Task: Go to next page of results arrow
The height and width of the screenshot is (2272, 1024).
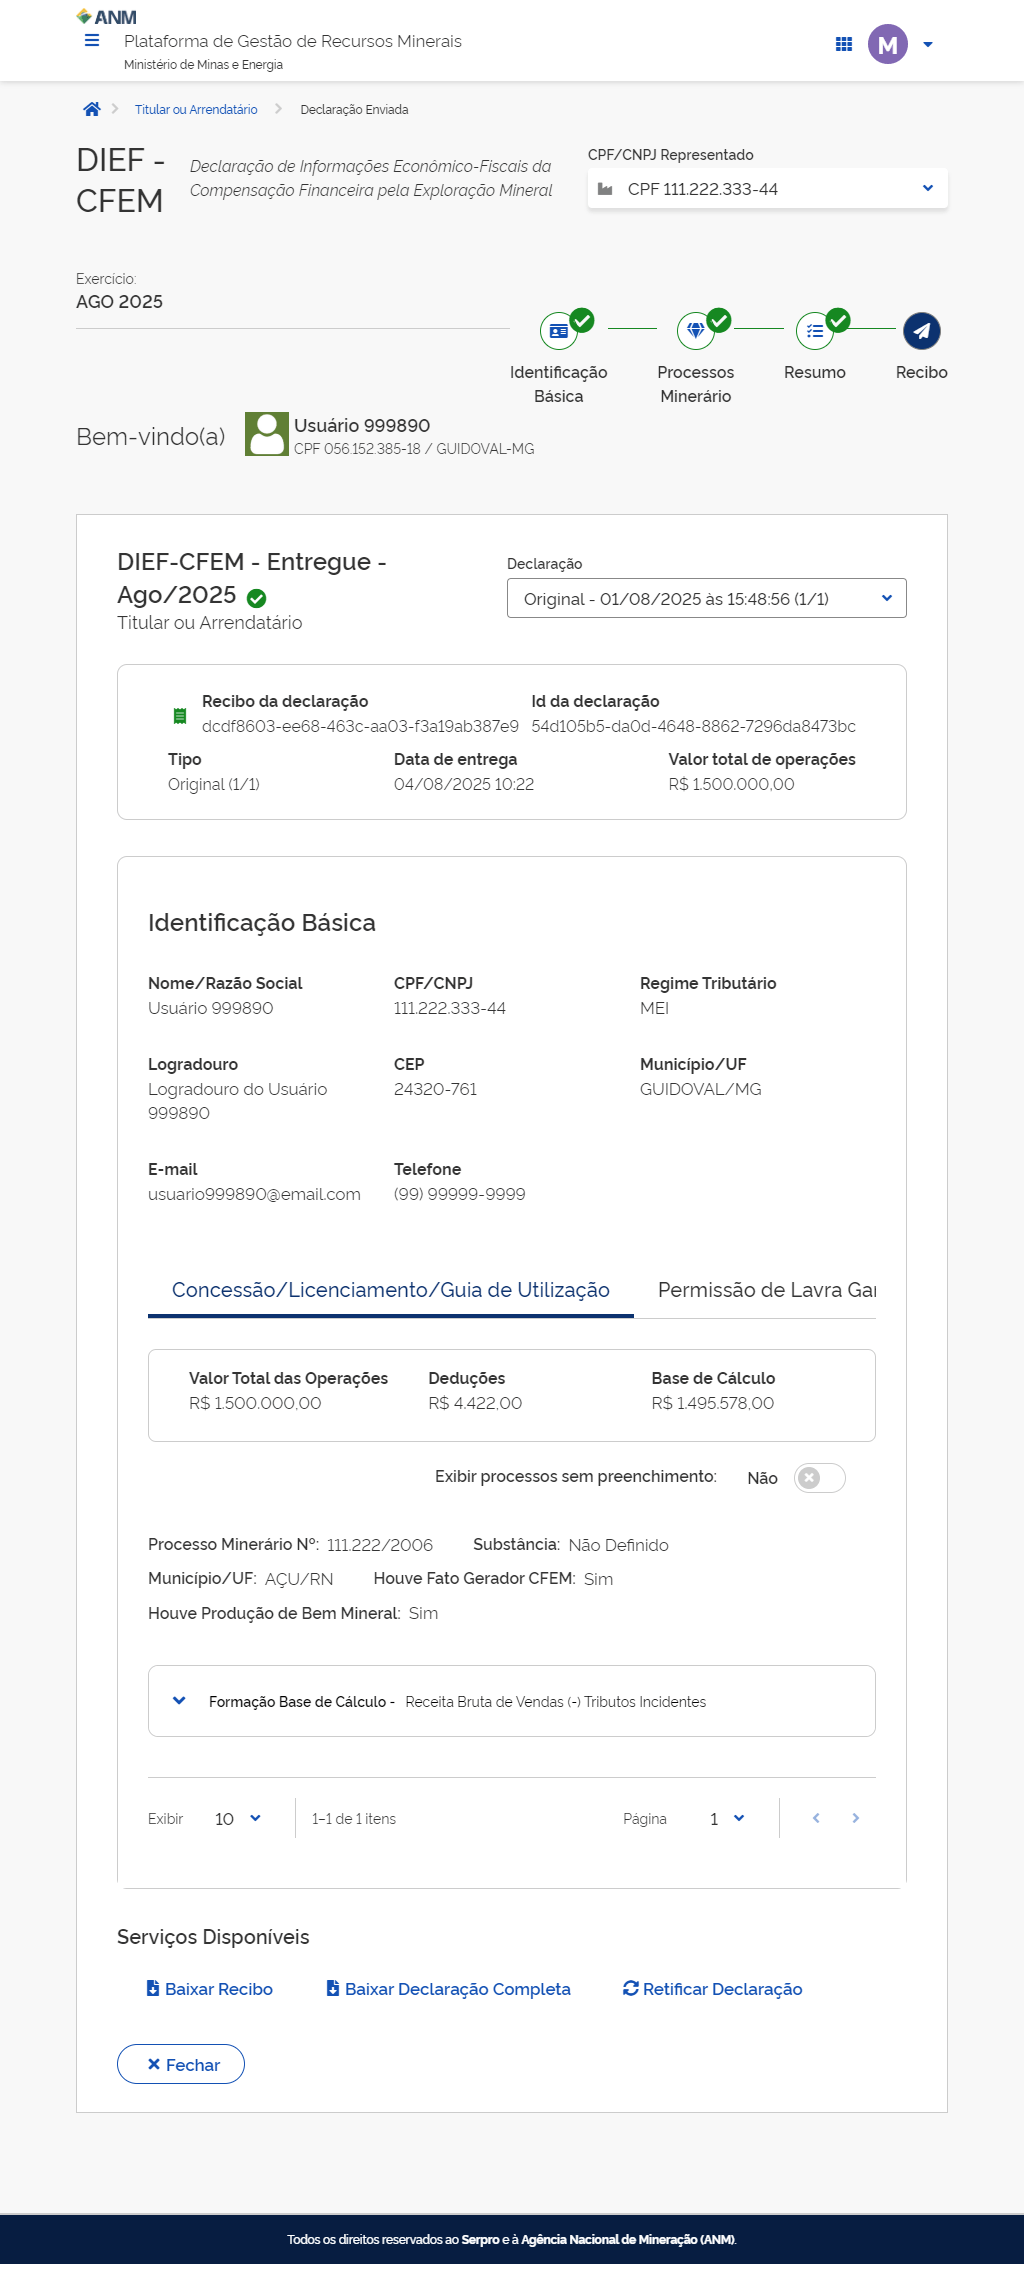Action: click(855, 1818)
